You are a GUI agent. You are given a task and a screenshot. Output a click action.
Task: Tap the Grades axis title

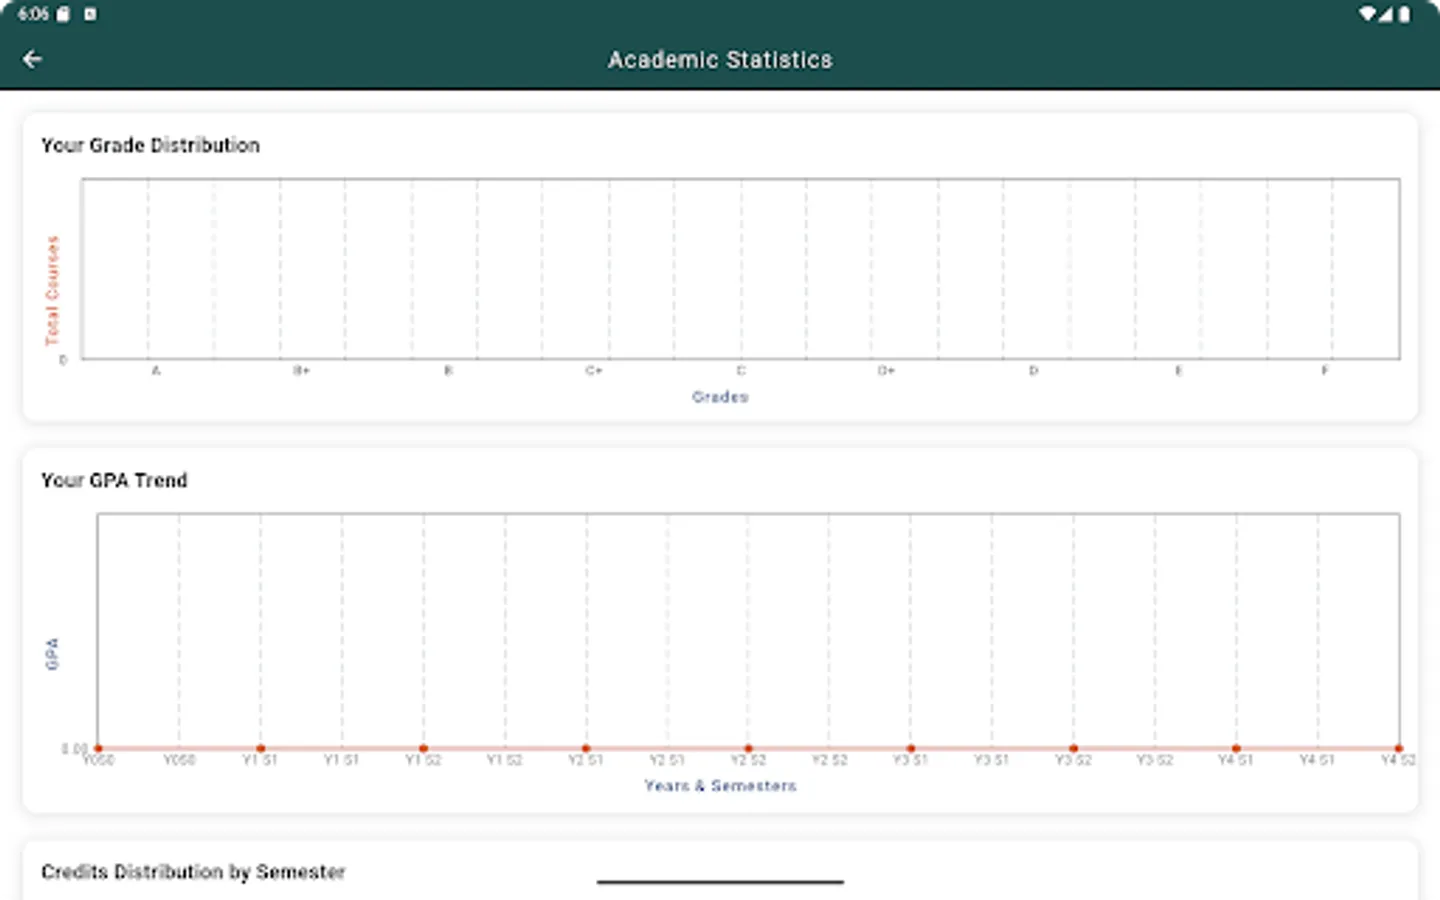pyautogui.click(x=720, y=396)
